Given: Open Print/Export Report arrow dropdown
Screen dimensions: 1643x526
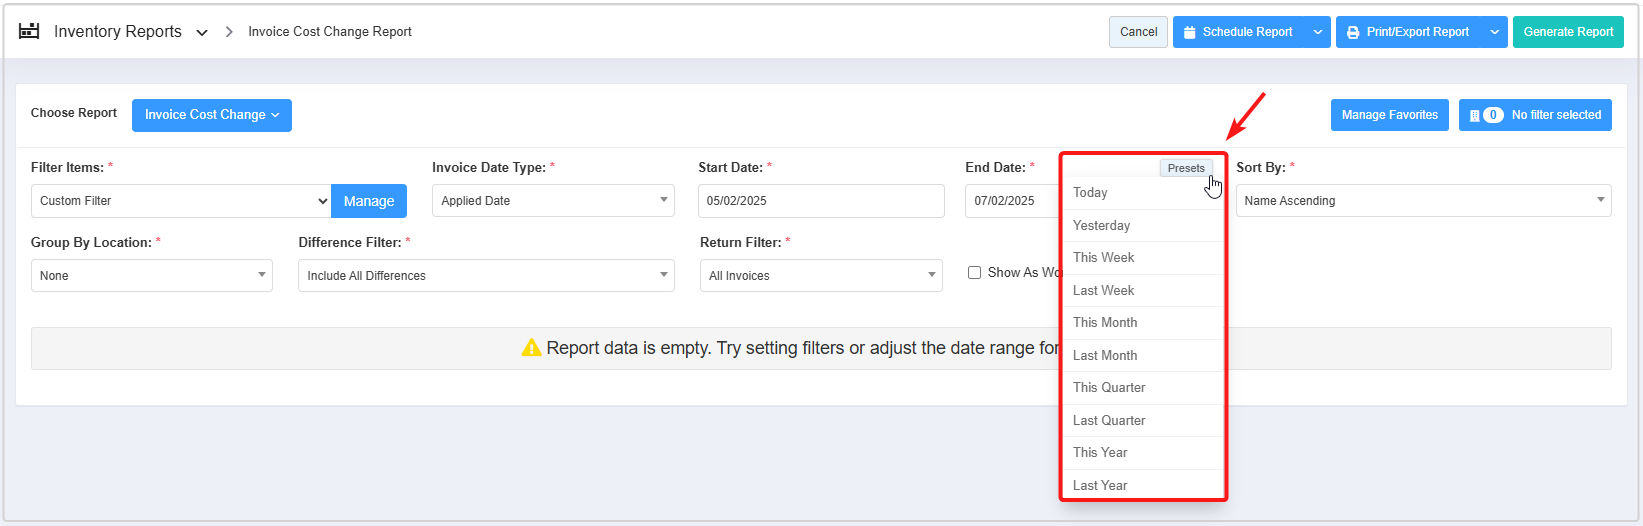Looking at the screenshot, I should (1495, 32).
